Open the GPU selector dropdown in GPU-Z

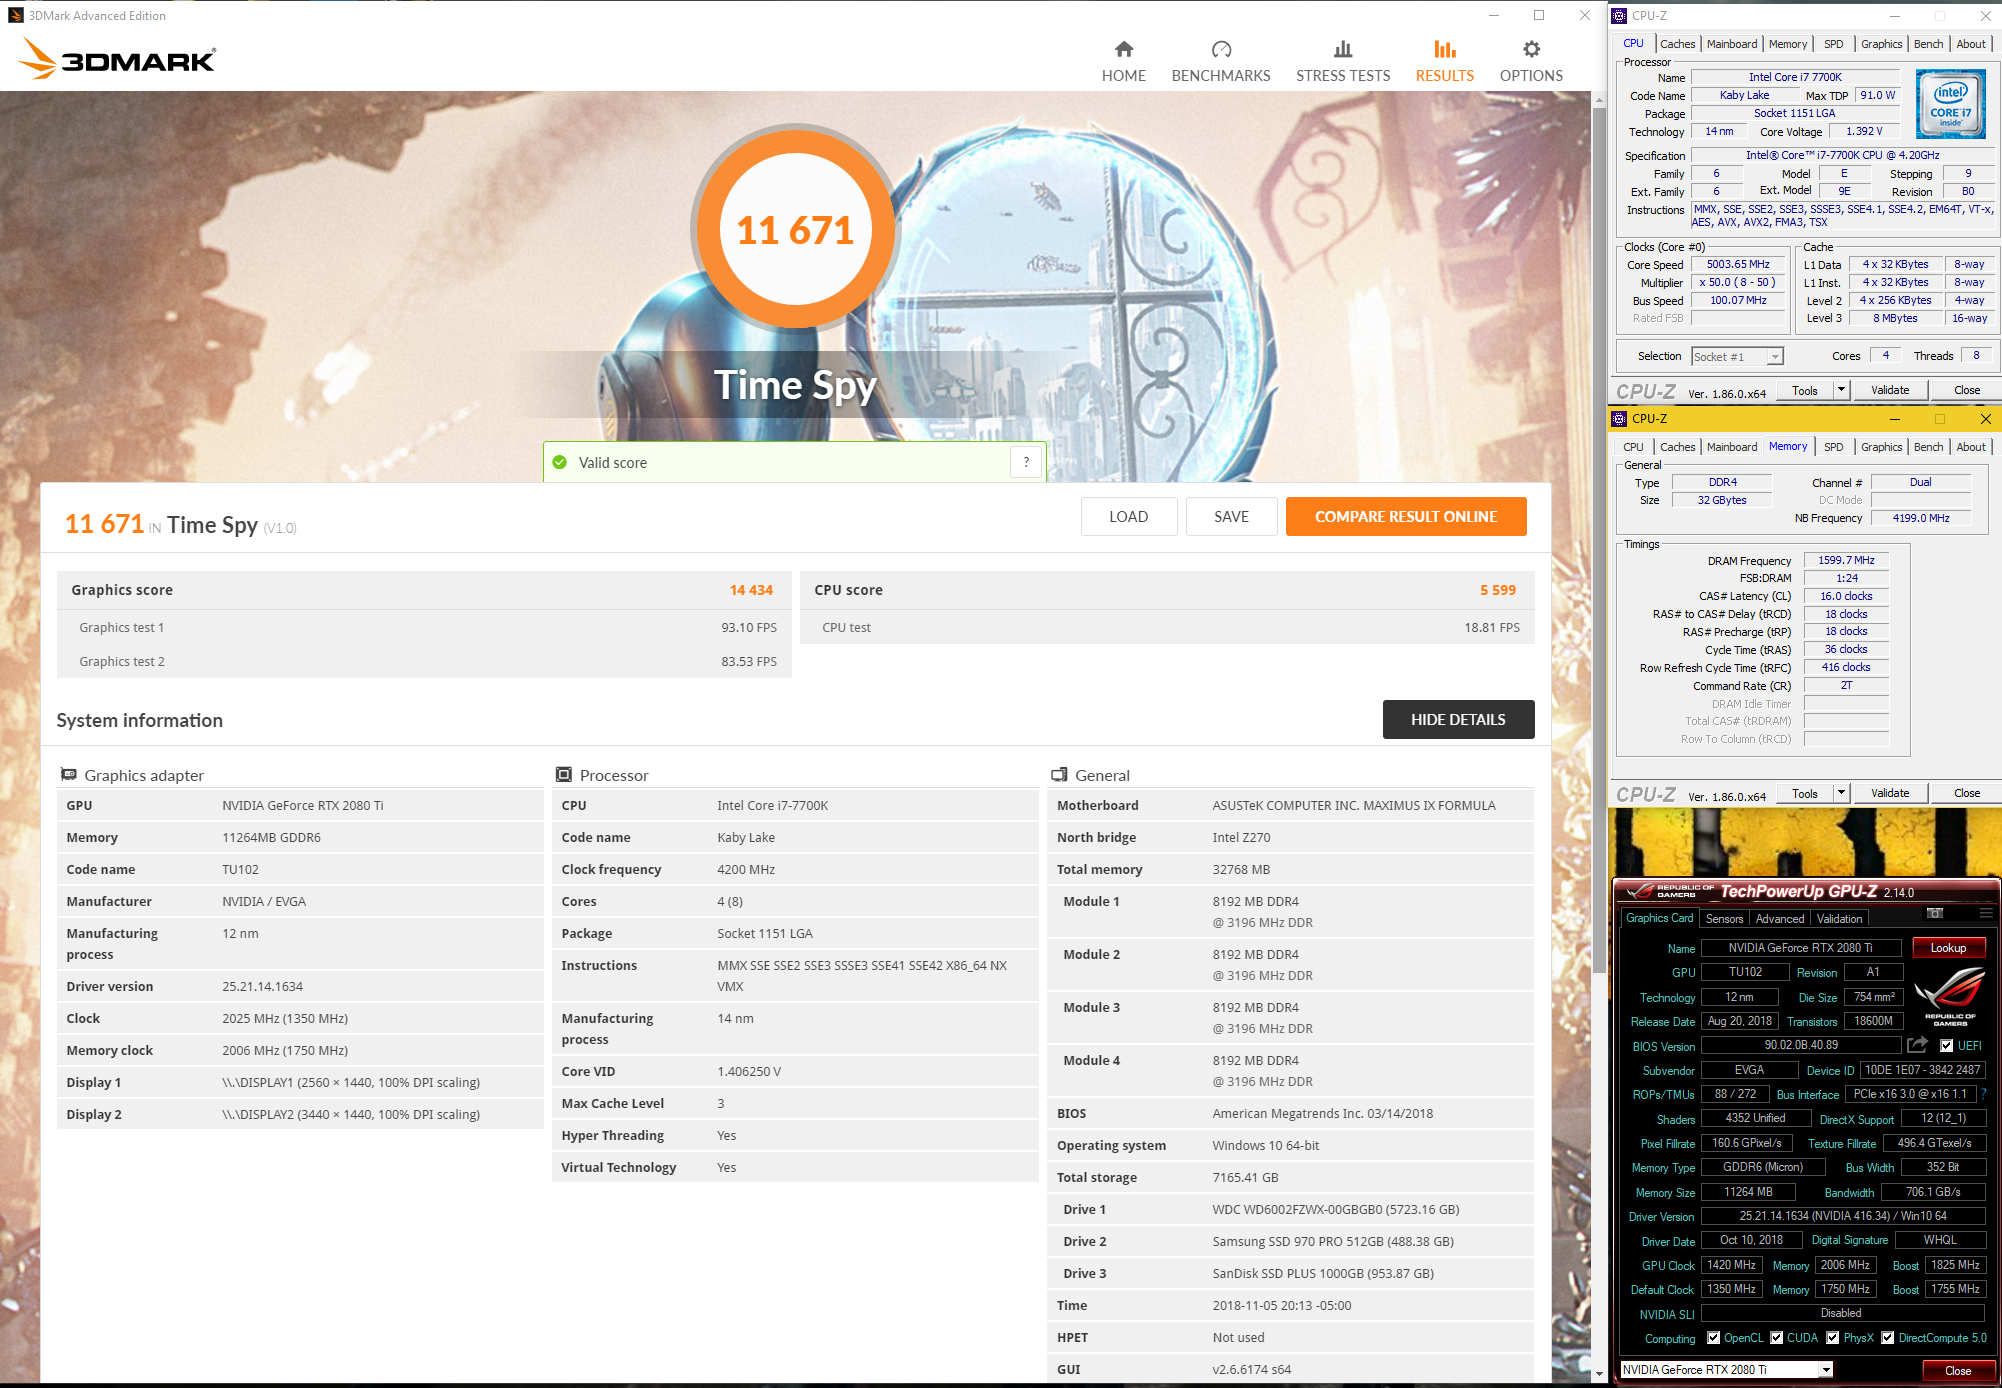(x=1726, y=1370)
